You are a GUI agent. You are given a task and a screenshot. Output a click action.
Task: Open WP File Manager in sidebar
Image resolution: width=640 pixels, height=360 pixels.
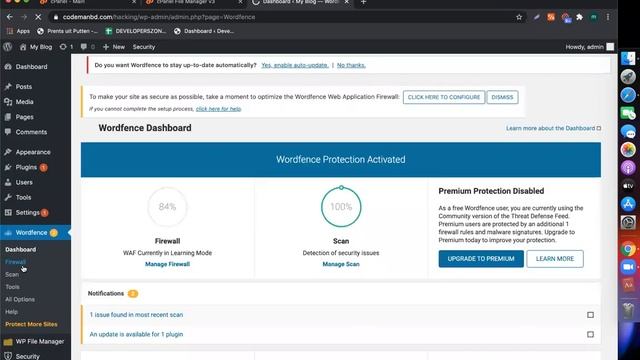34,341
